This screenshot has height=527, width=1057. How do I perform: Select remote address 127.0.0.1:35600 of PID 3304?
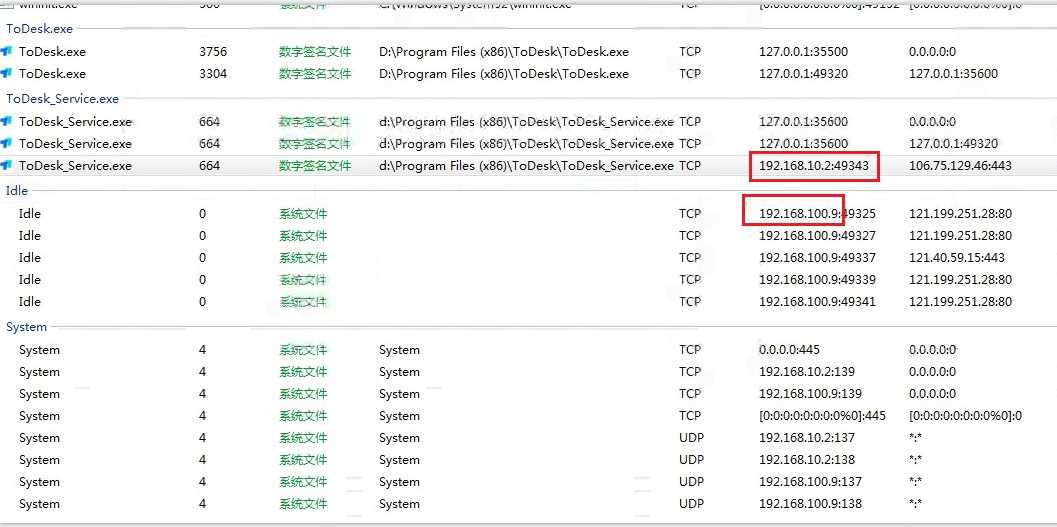point(953,73)
